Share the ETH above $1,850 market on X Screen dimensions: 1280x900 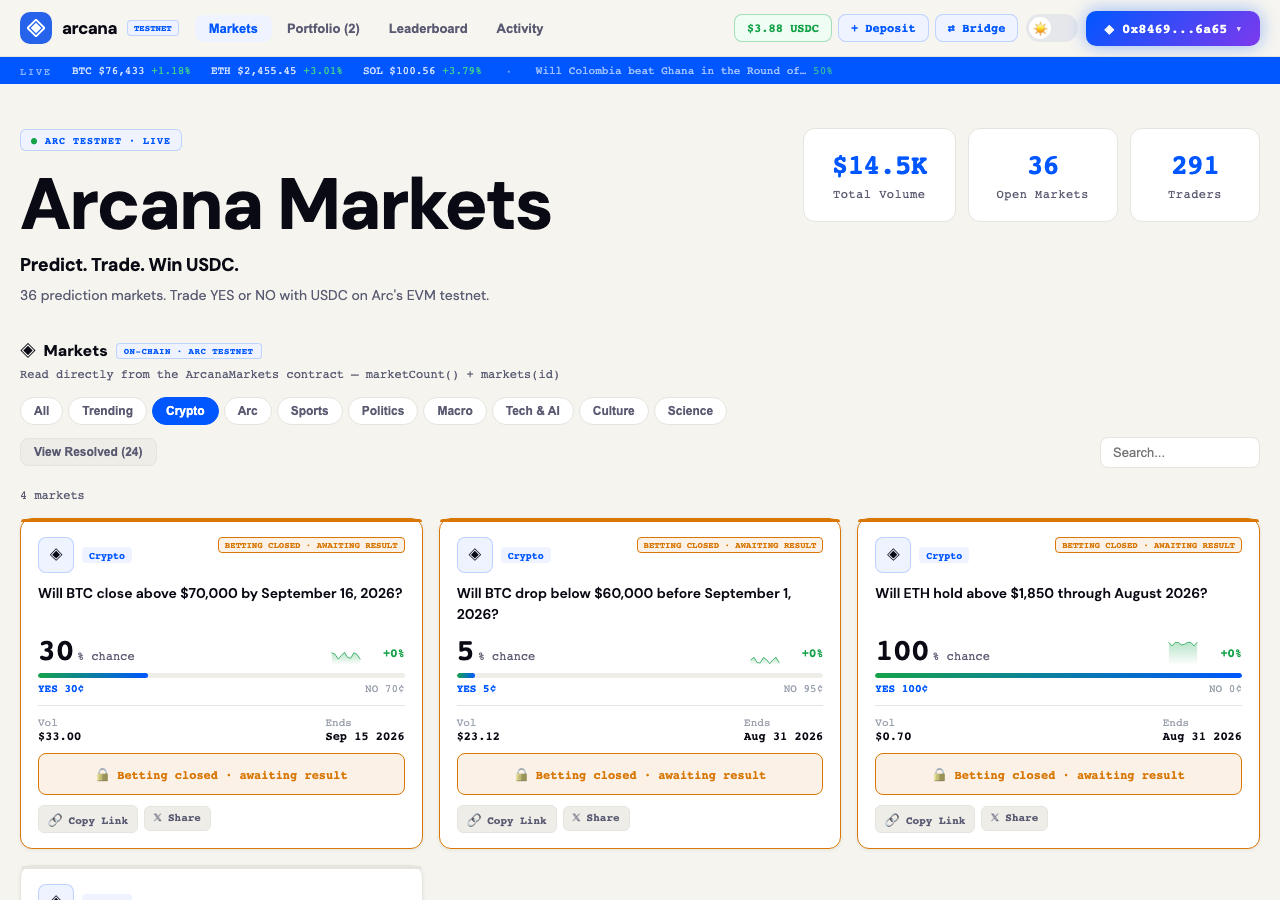coord(1014,818)
